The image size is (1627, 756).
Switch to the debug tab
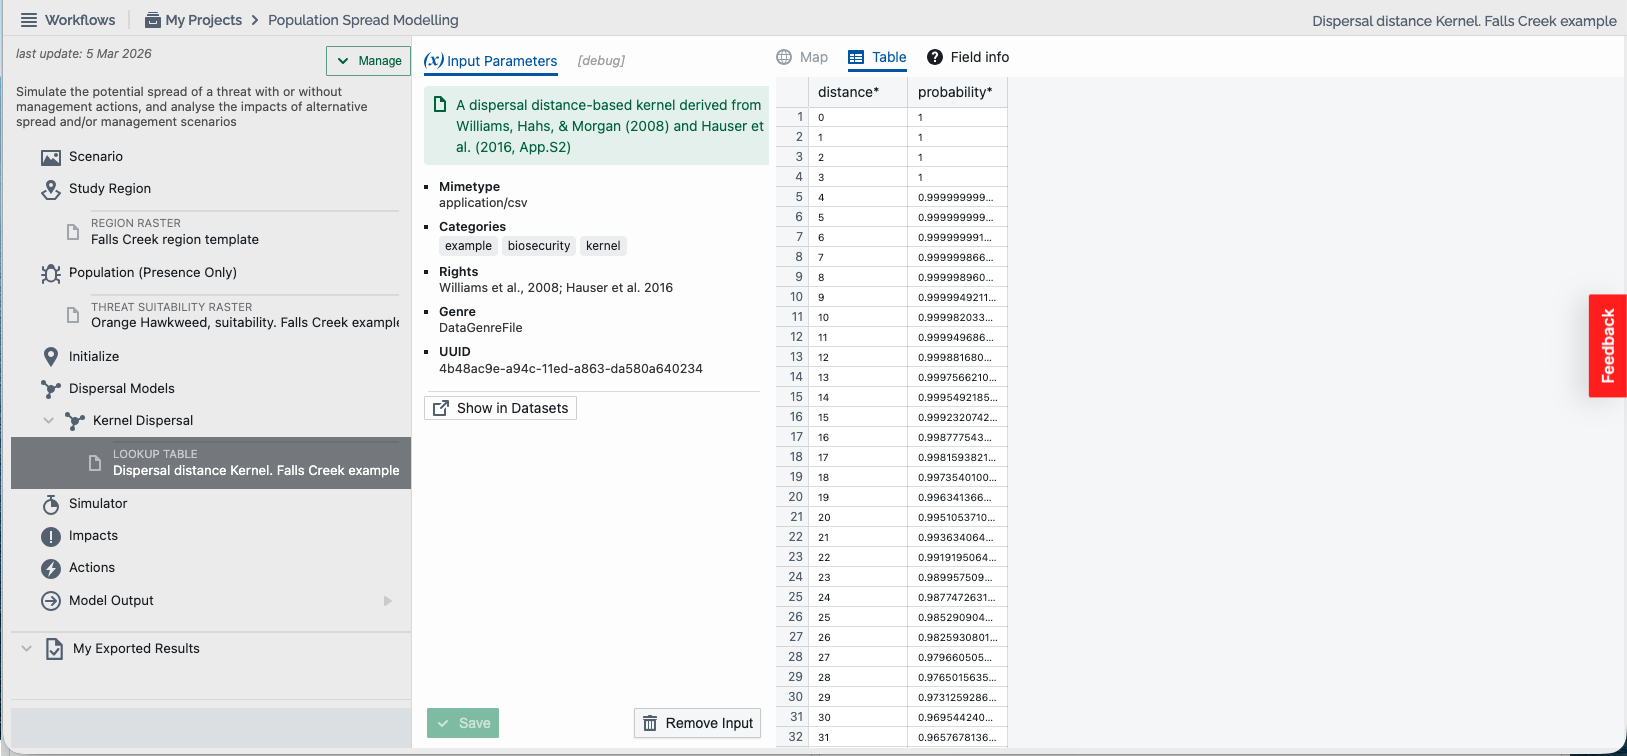point(601,61)
